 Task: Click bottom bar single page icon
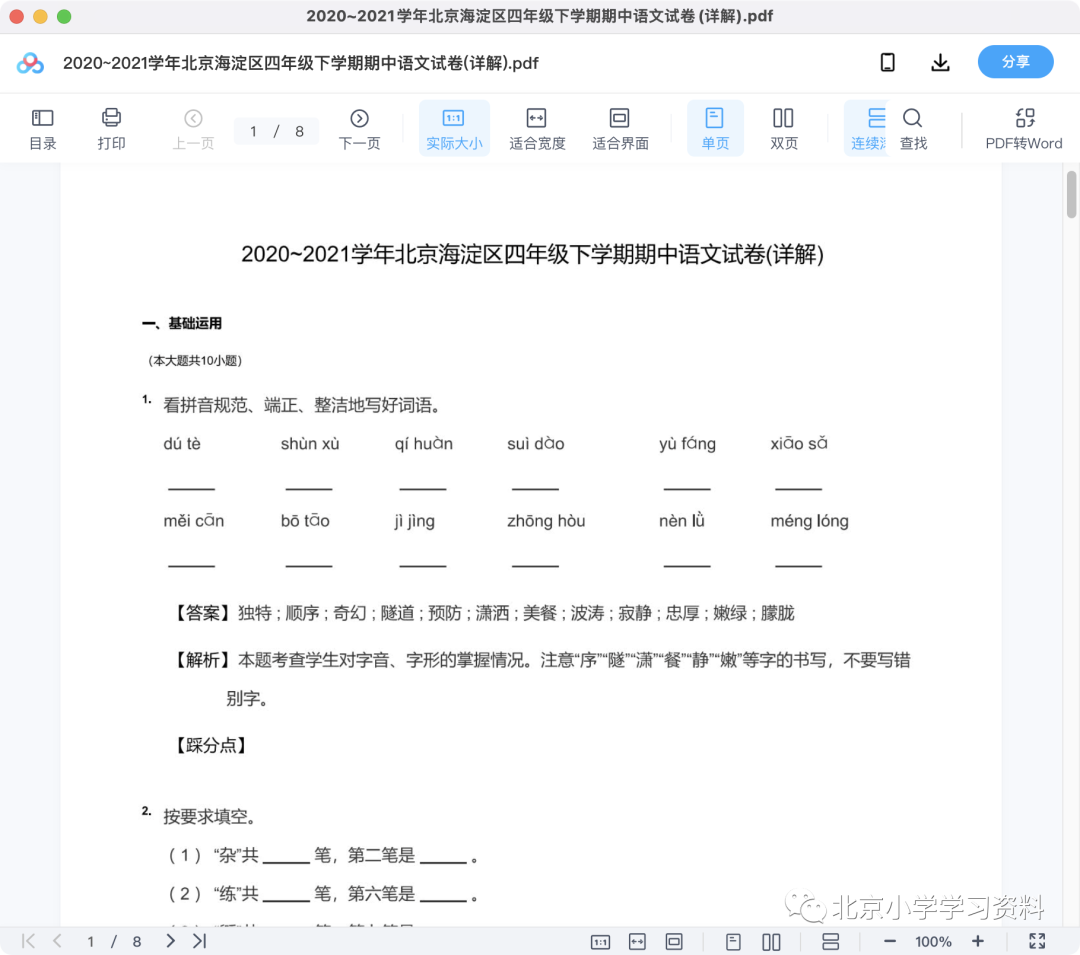click(734, 942)
